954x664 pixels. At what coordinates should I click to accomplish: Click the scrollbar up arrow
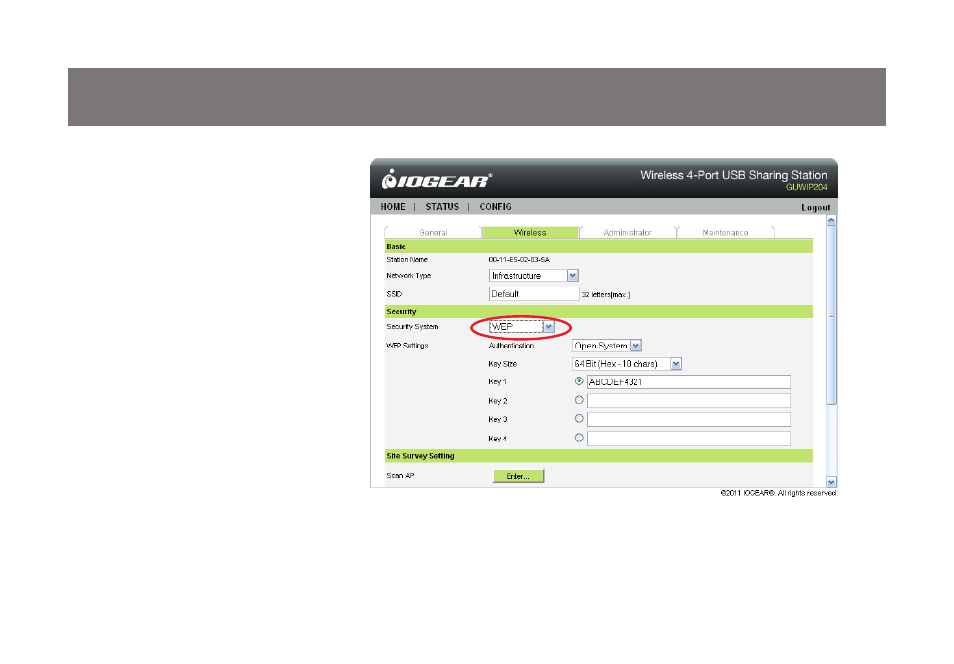pos(832,220)
